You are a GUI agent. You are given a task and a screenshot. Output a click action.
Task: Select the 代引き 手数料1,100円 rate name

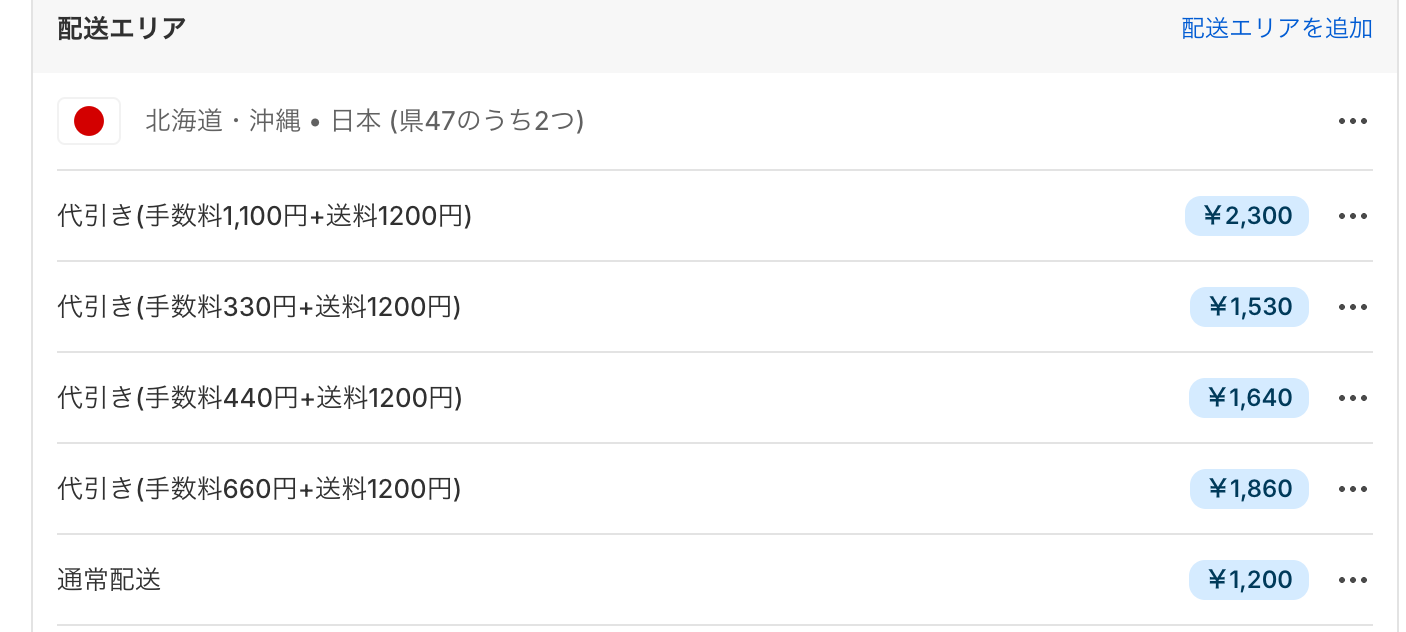[x=264, y=216]
